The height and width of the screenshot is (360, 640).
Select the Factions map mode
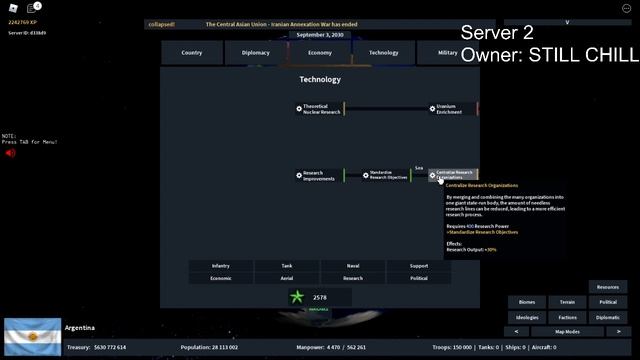(x=567, y=318)
